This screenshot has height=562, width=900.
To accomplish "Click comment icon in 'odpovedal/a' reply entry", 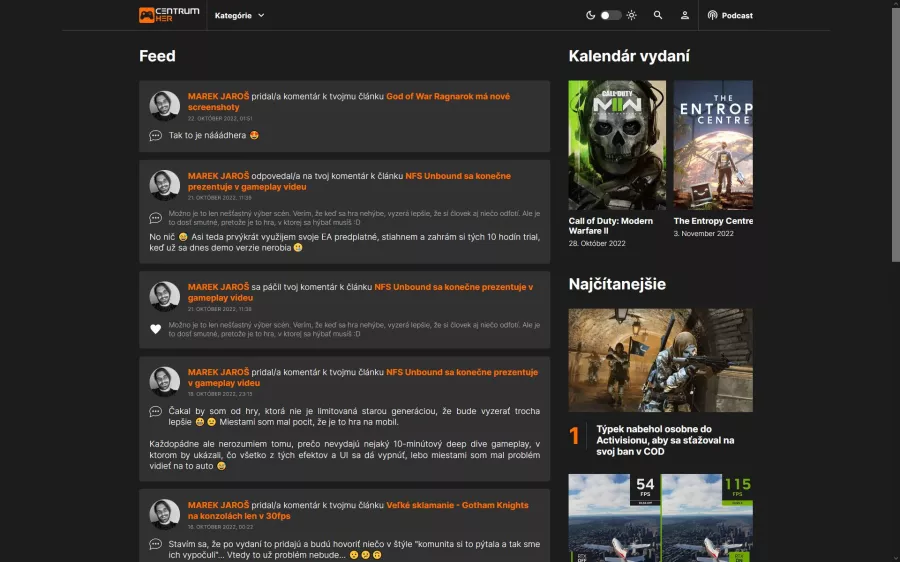I will [x=156, y=218].
